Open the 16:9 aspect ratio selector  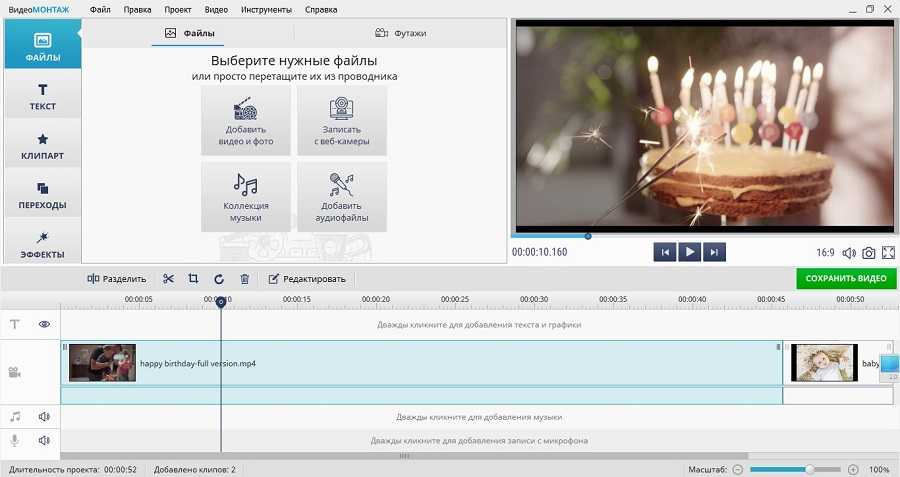(x=825, y=253)
